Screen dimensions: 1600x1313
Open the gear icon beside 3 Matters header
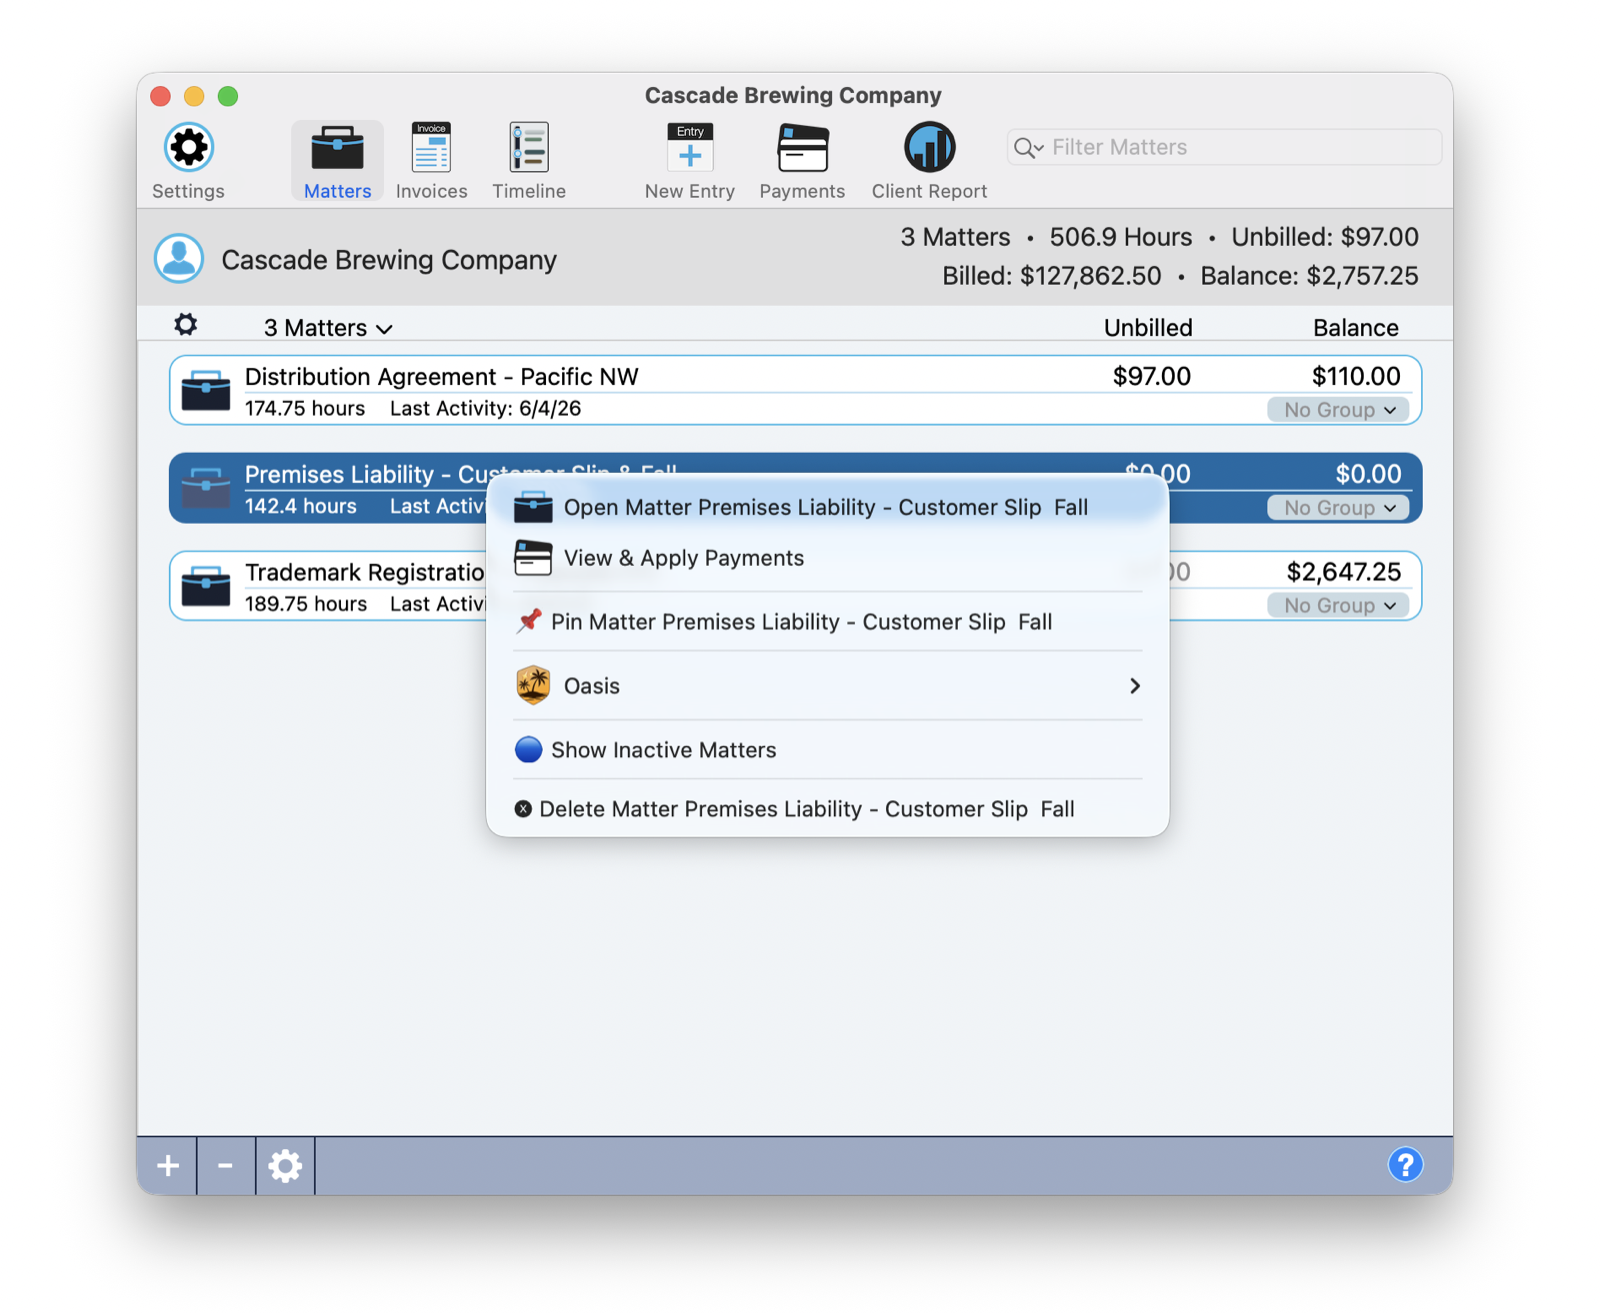tap(186, 325)
